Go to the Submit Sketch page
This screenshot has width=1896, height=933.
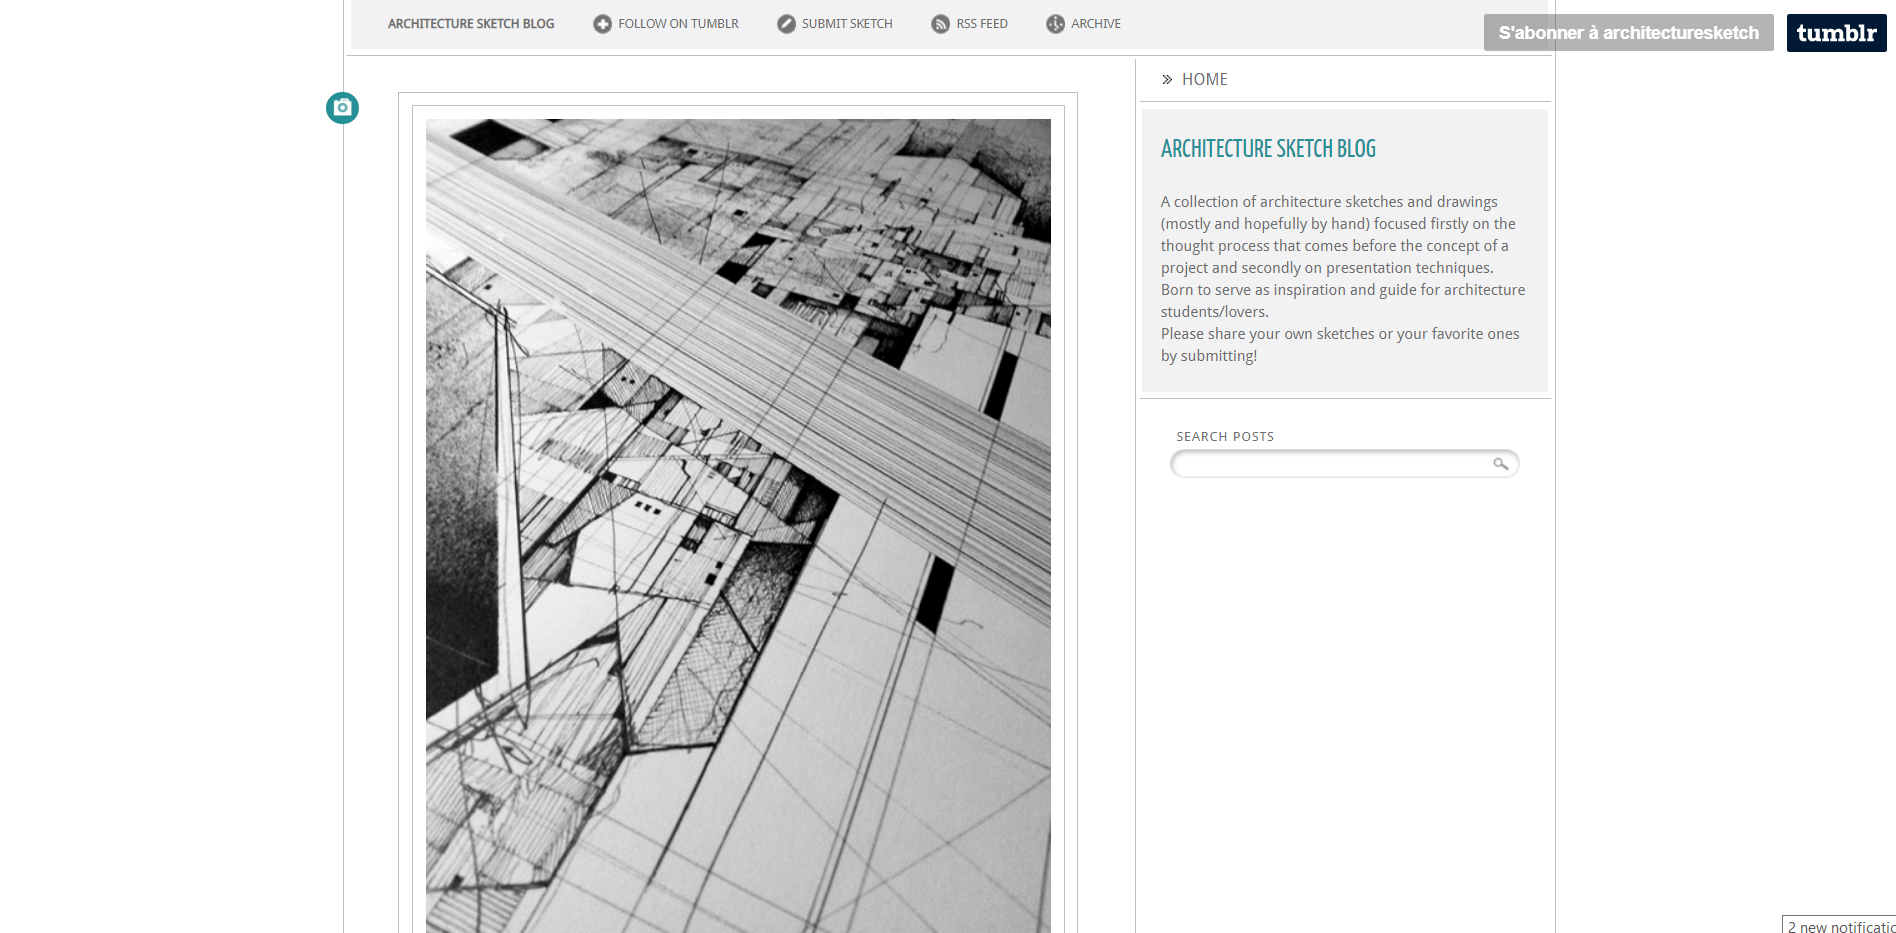point(846,24)
